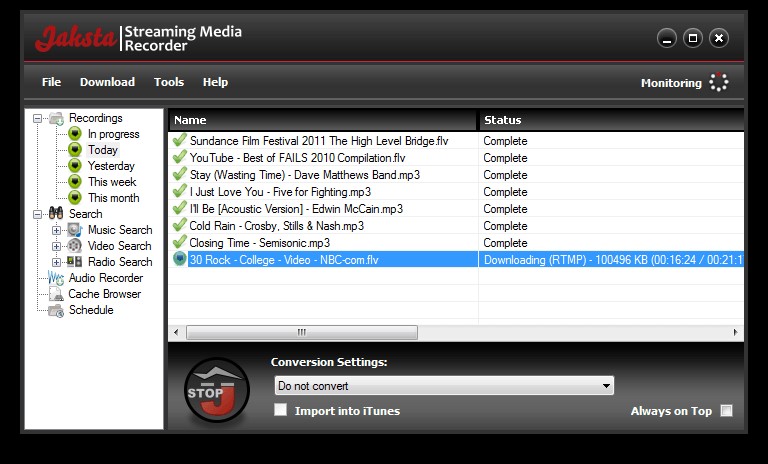This screenshot has height=464, width=768.
Task: Expand the Music Search tree node
Action: (57, 230)
